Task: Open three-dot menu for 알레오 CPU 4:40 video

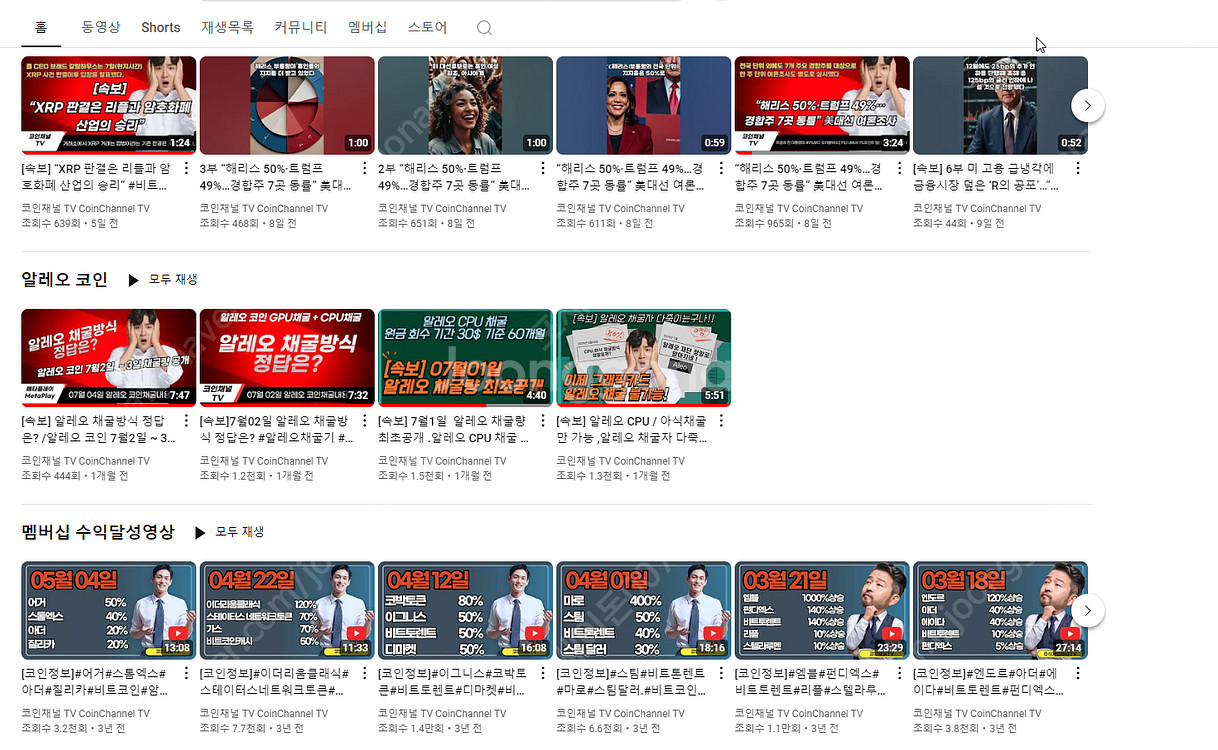Action: coord(543,421)
